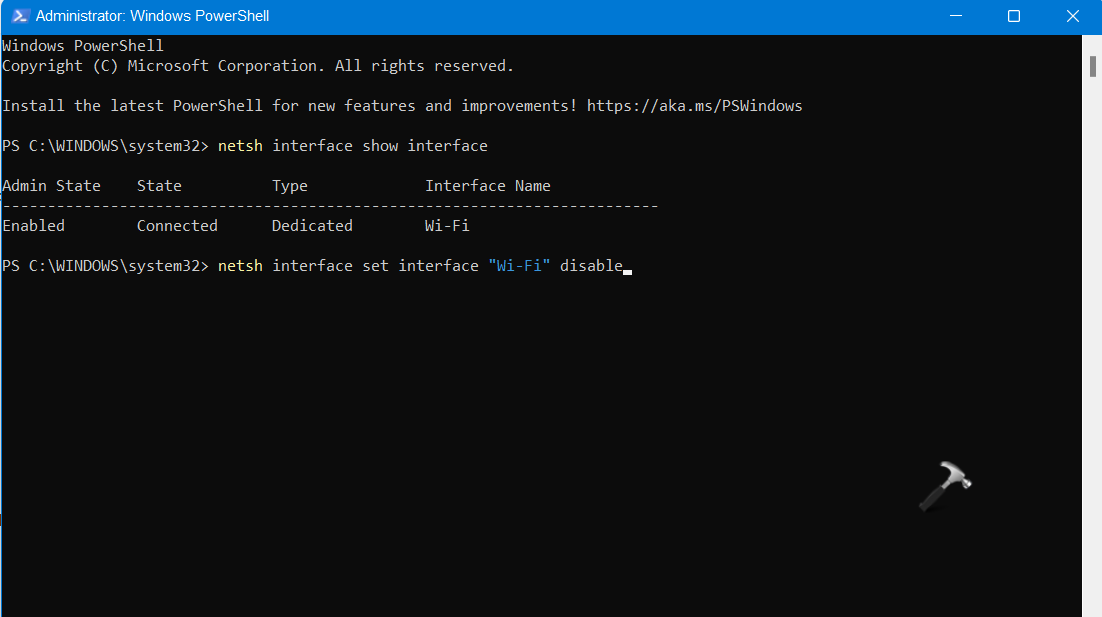This screenshot has width=1102, height=617.
Task: Click the quoted "Wi-Fi" in the set command
Action: point(519,266)
